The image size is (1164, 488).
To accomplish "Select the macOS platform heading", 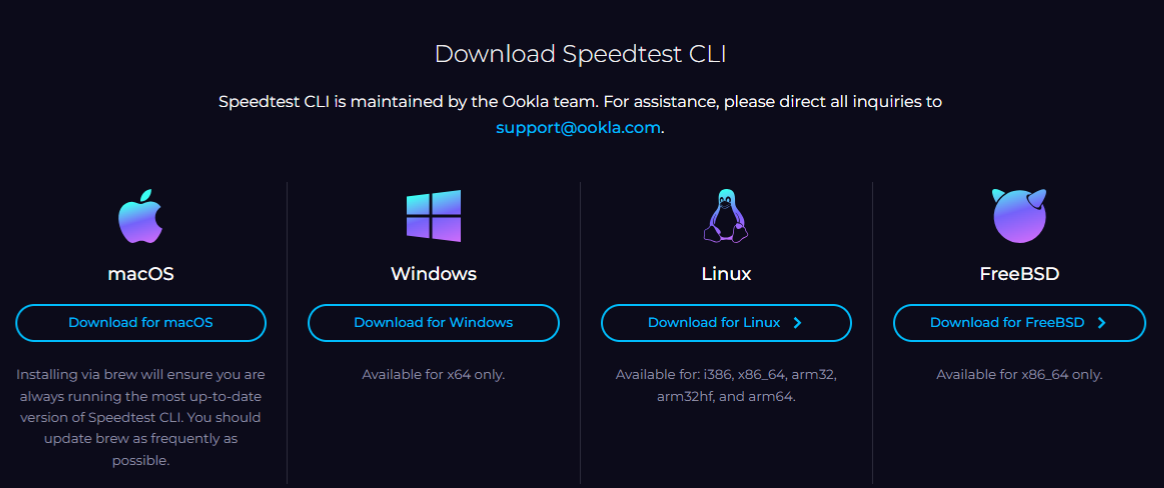I will click(140, 273).
